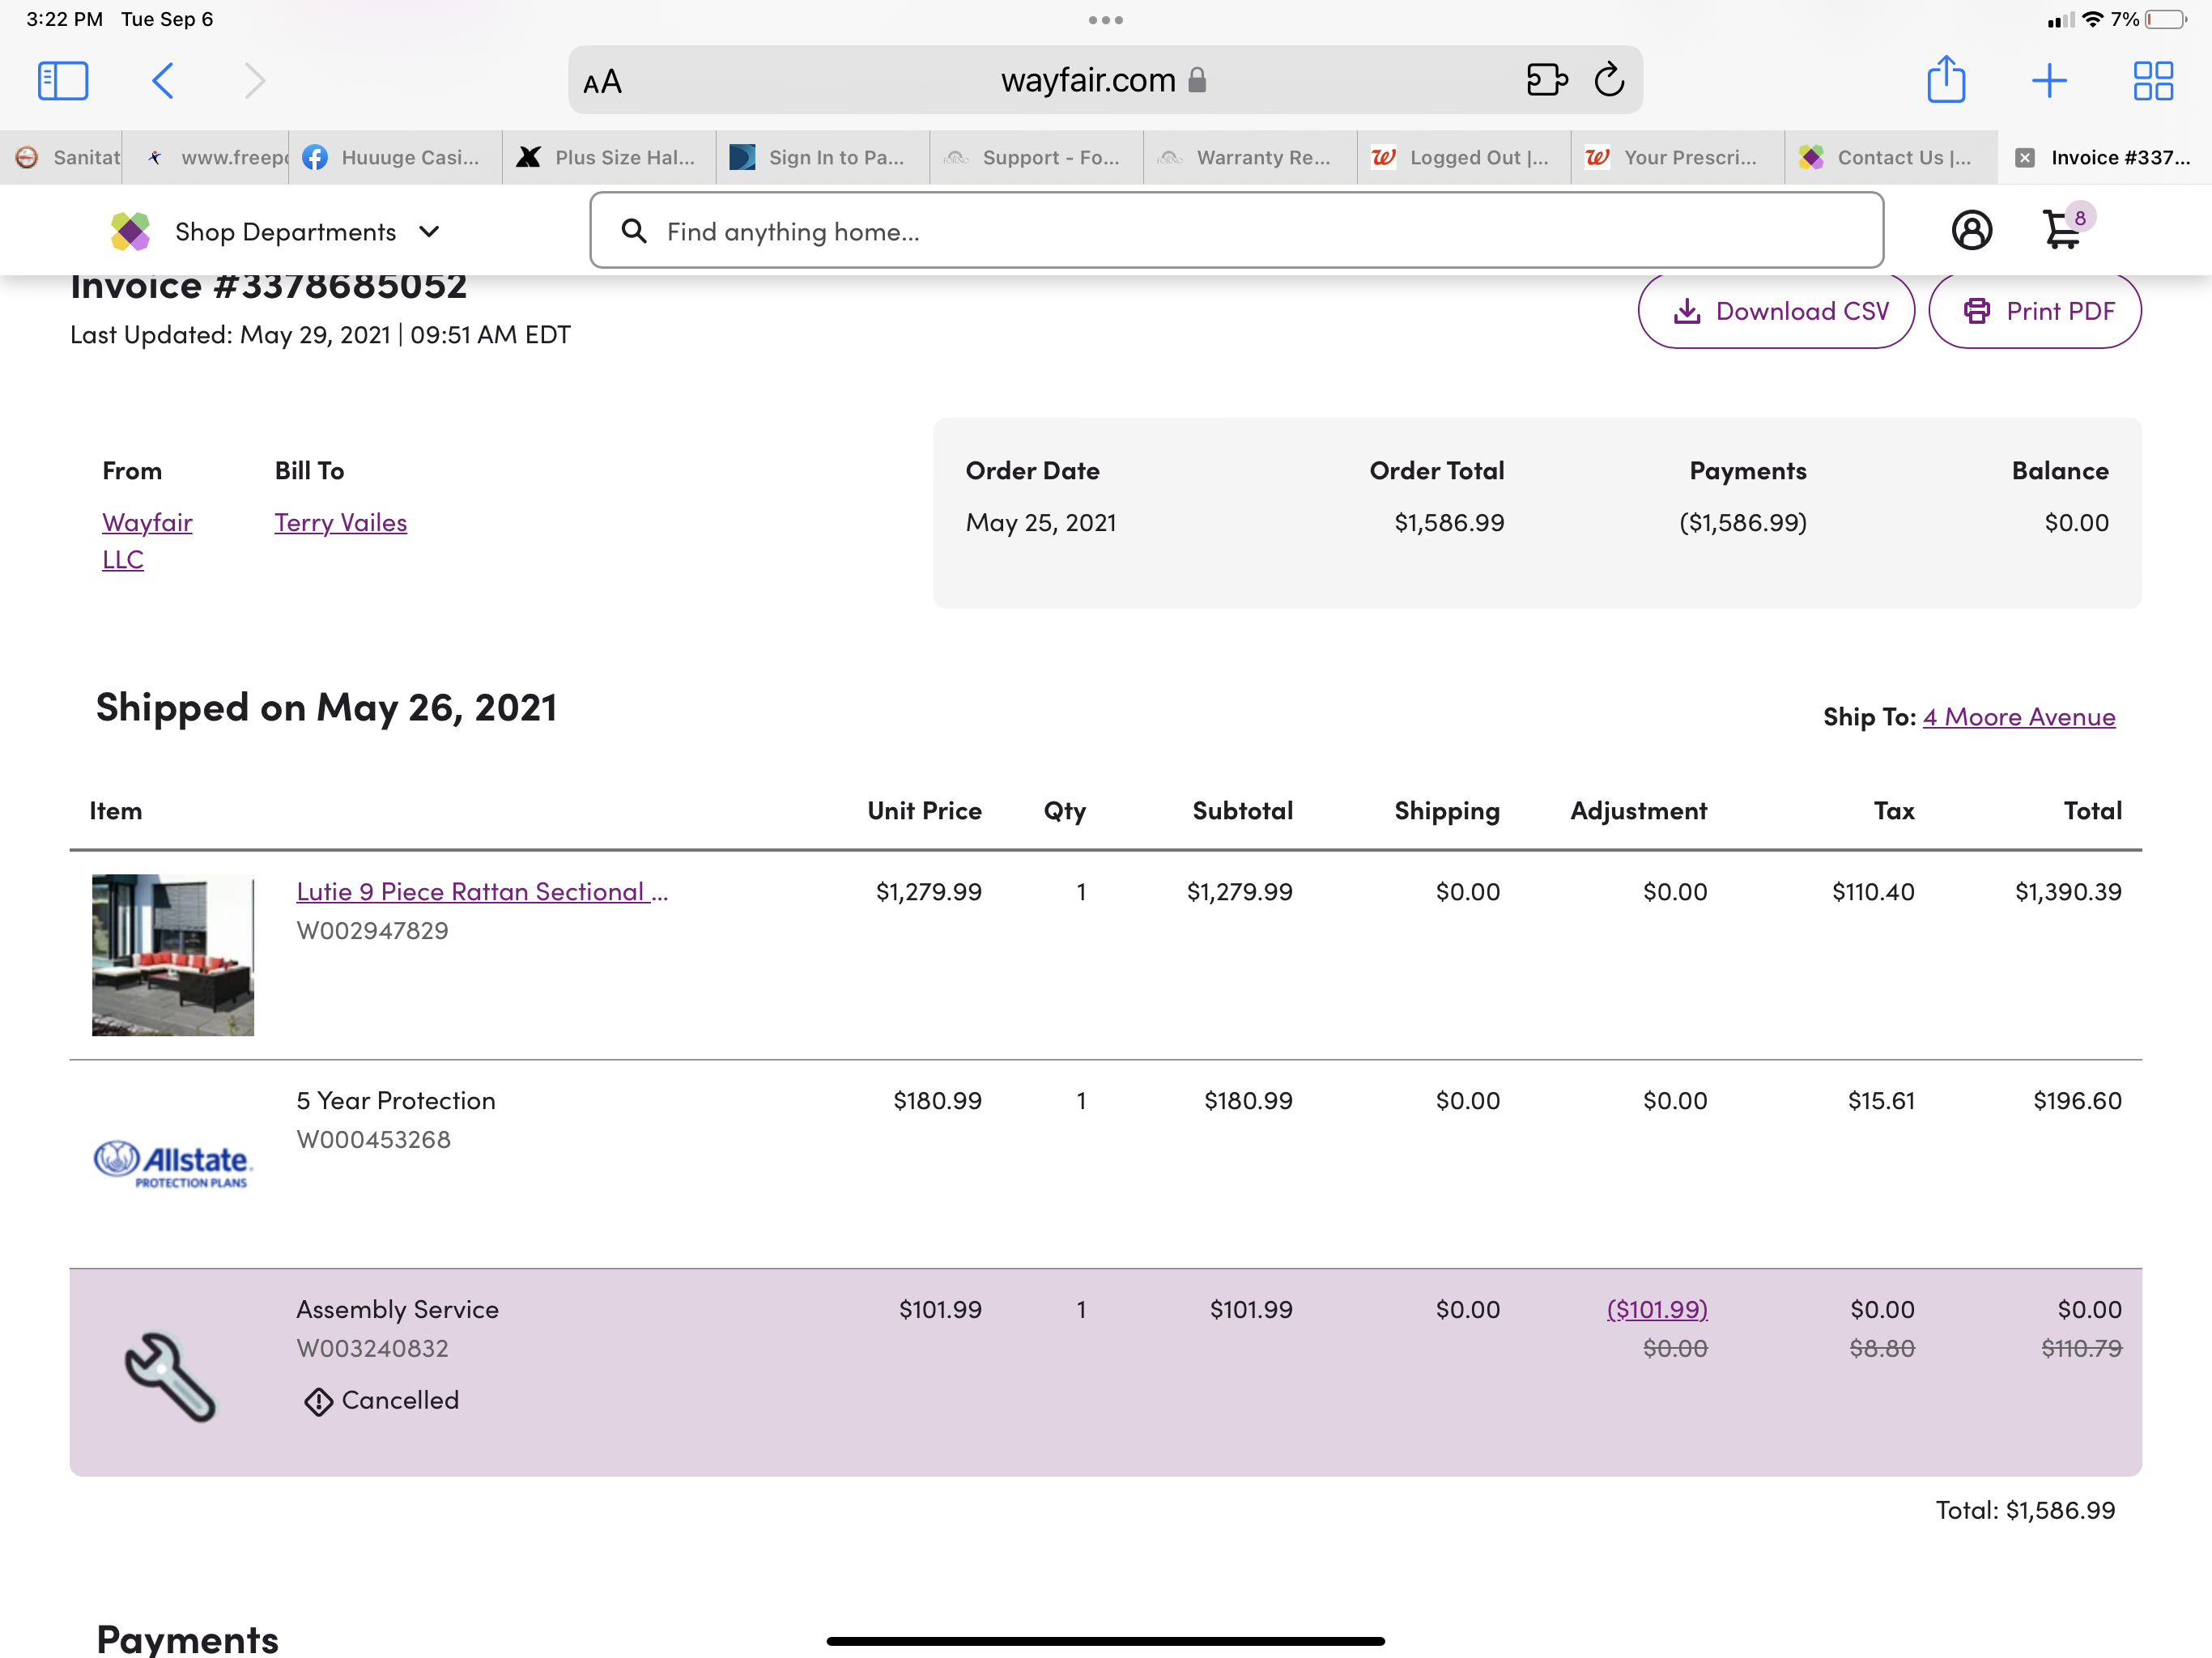The image size is (2212, 1658).
Task: Open the account profile icon
Action: (x=1972, y=231)
